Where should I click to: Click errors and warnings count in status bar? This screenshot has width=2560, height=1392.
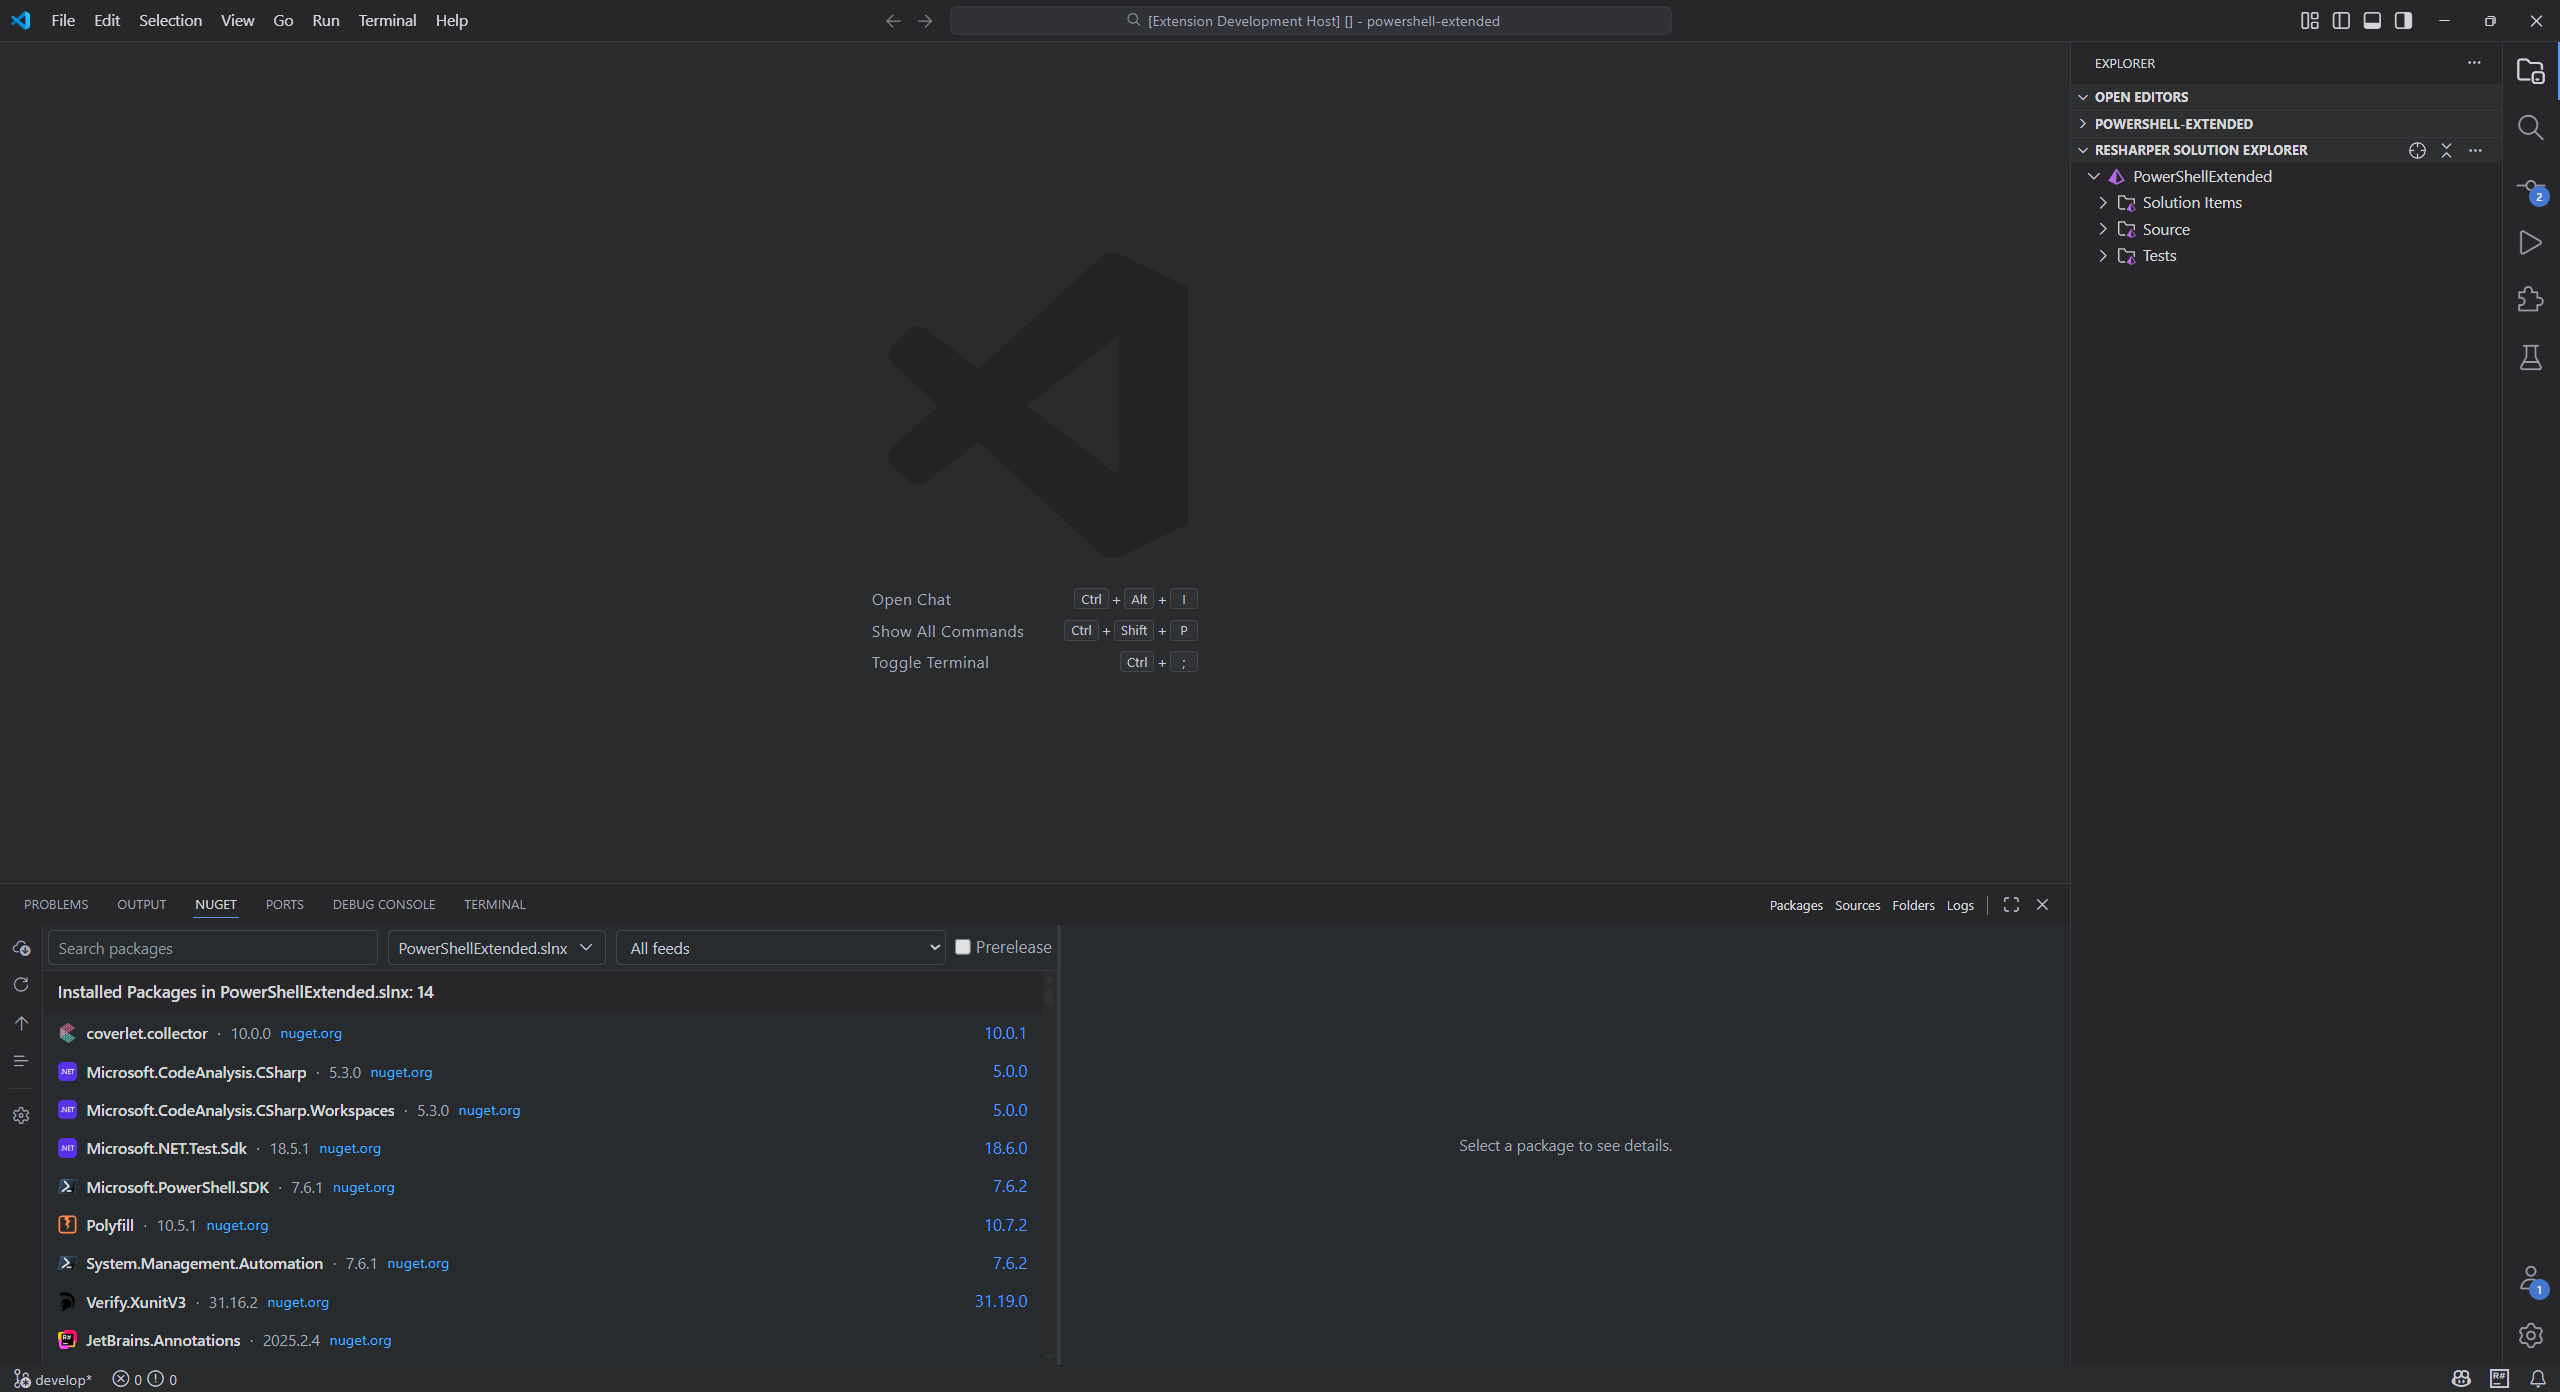click(x=145, y=1379)
